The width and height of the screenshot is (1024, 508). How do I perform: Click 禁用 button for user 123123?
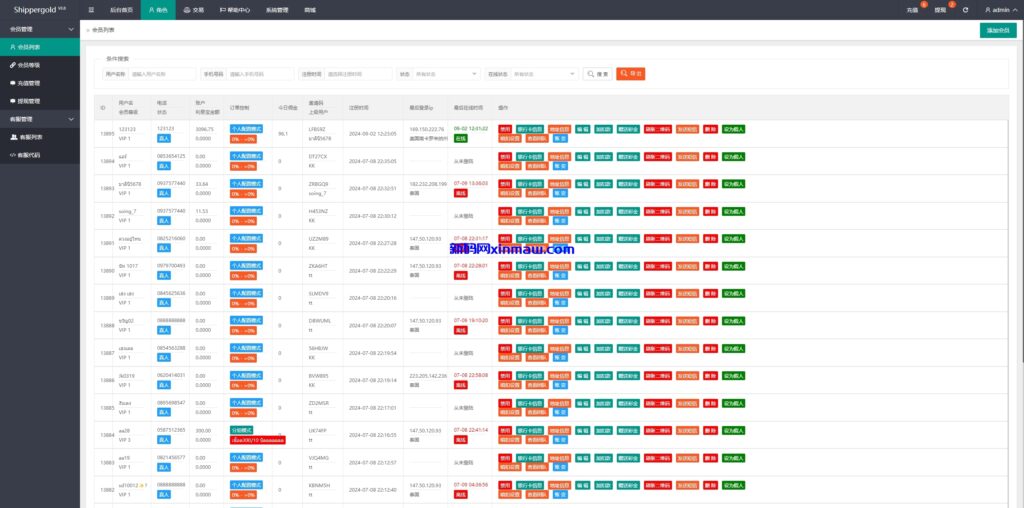(x=505, y=129)
